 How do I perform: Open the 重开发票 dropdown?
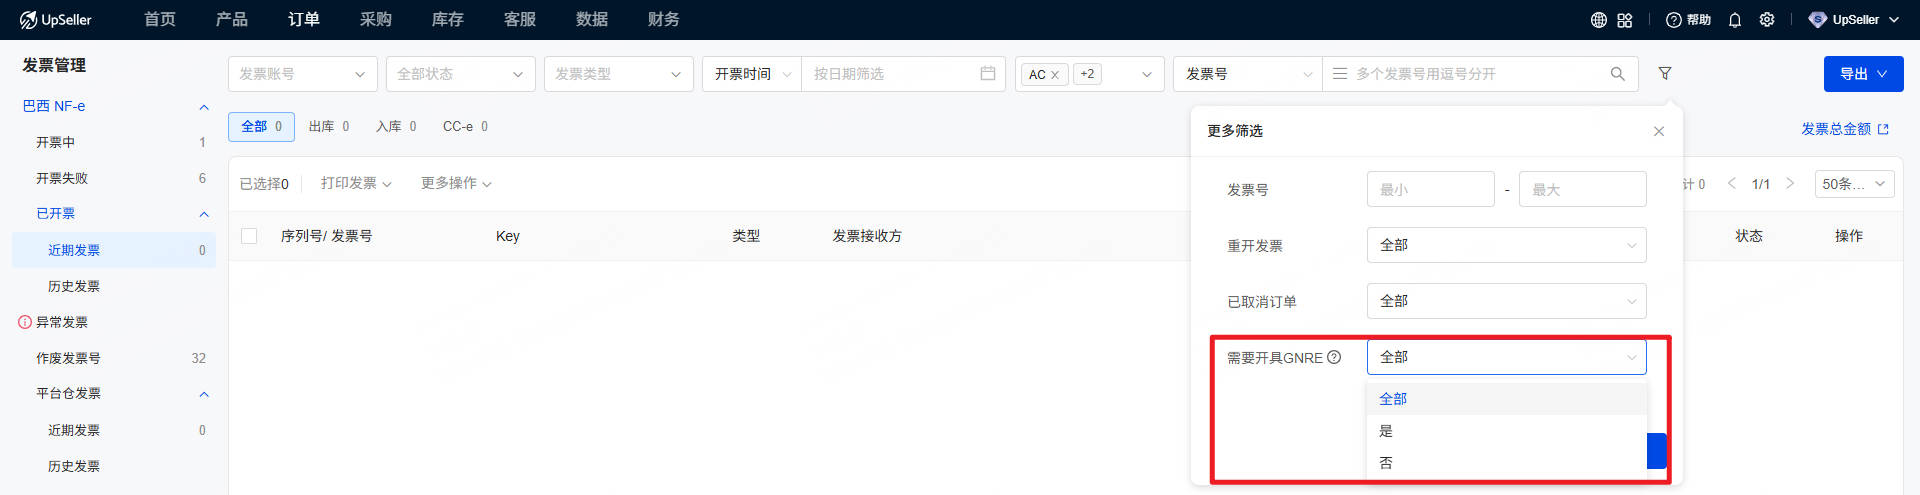click(x=1506, y=245)
